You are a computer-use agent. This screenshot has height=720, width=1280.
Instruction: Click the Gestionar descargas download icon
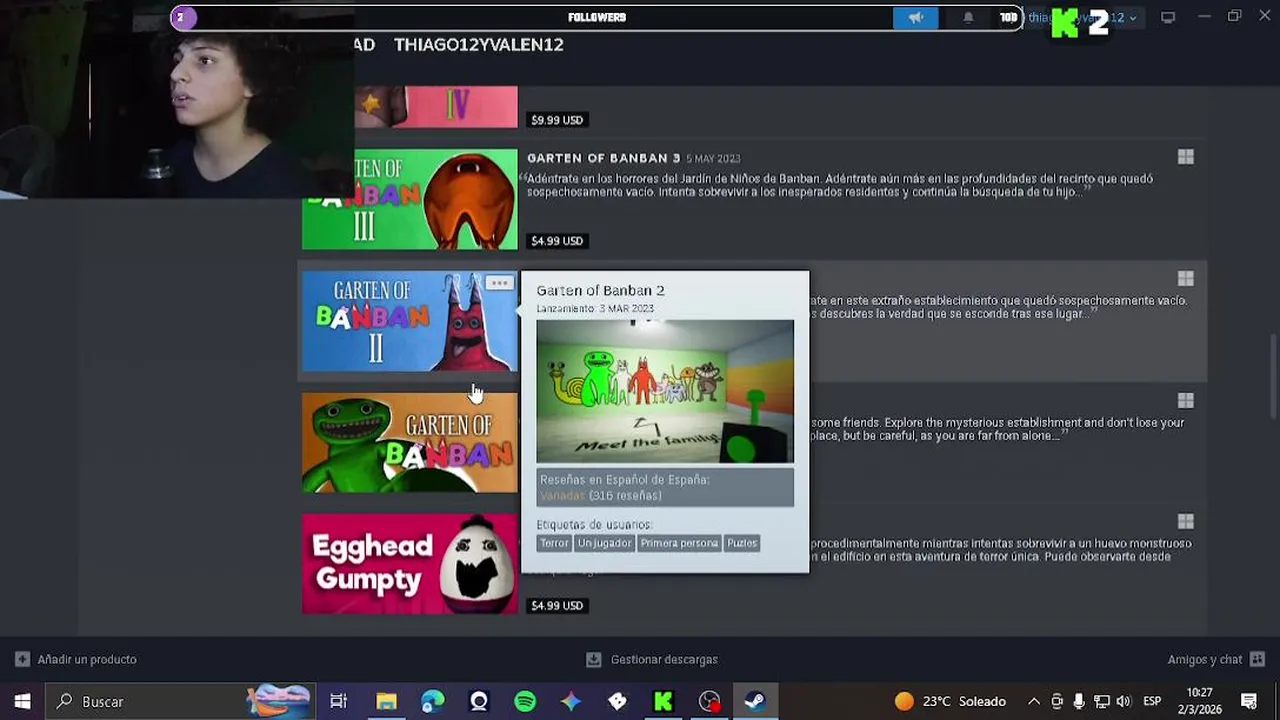click(x=594, y=660)
